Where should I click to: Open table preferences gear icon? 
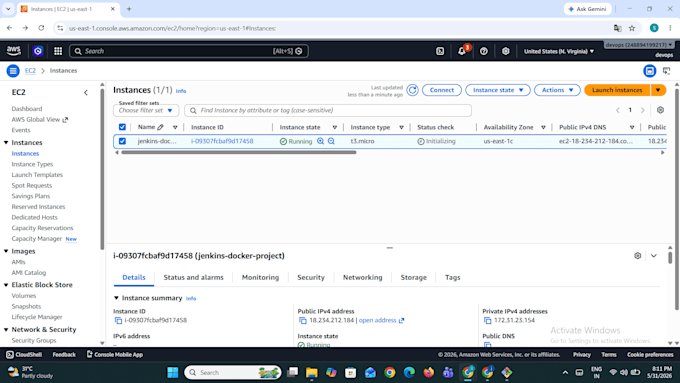[x=660, y=110]
